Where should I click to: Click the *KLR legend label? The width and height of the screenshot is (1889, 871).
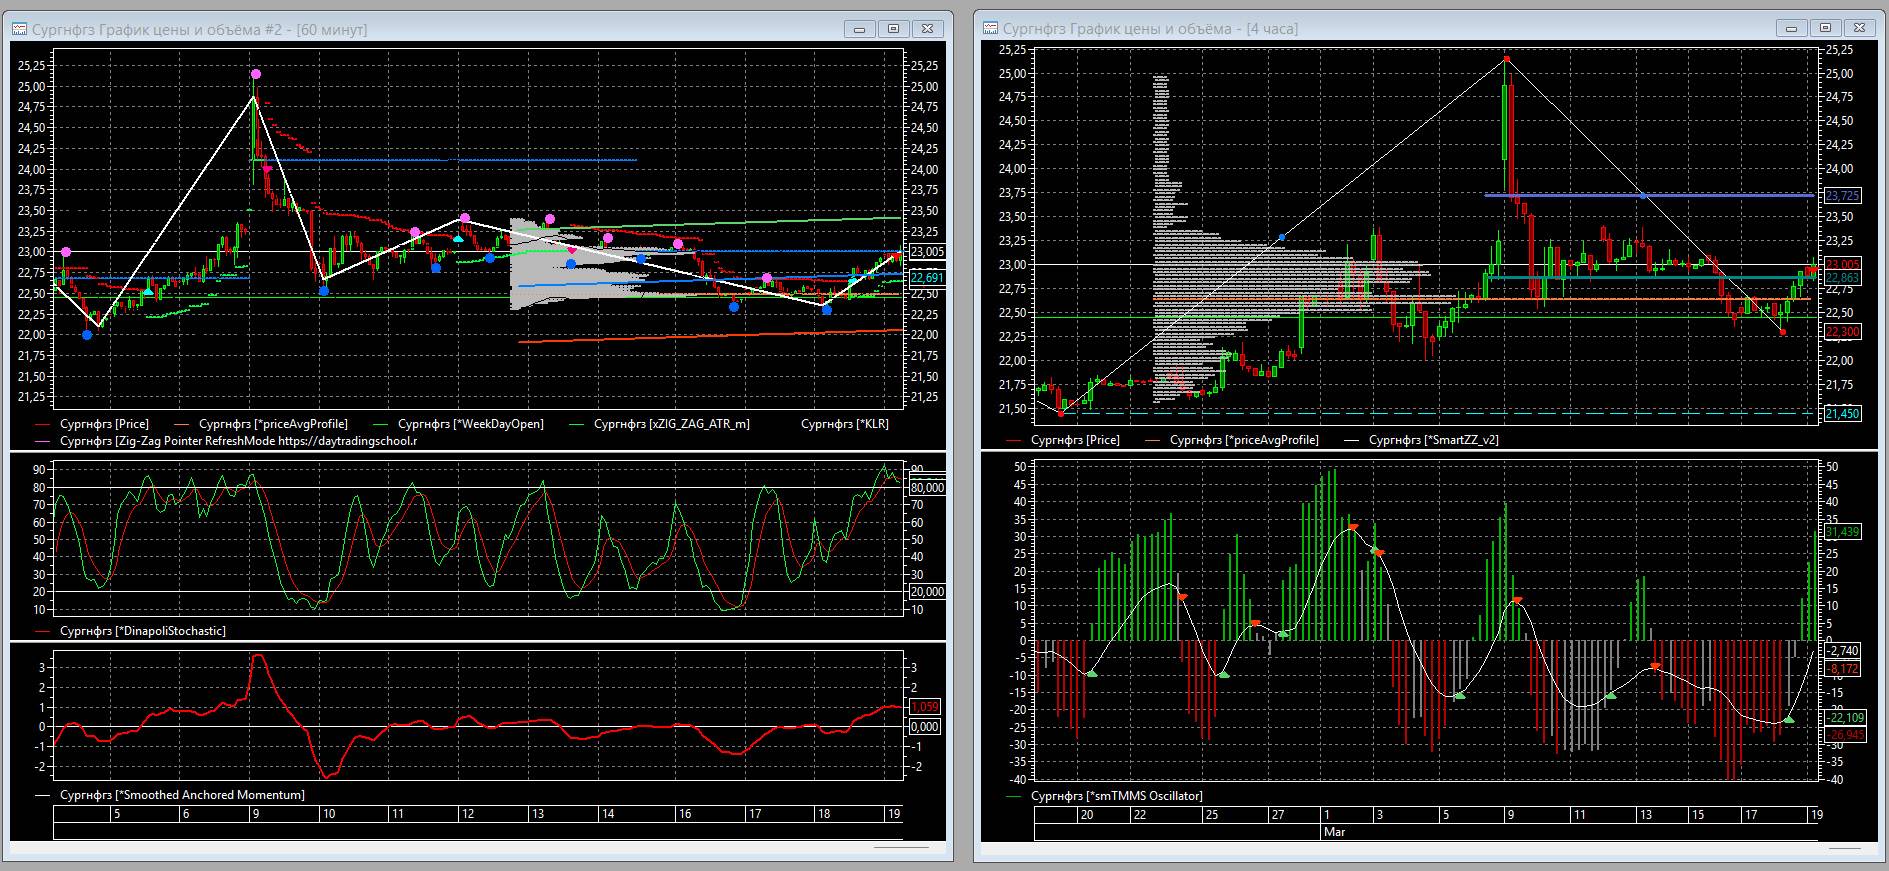point(844,424)
